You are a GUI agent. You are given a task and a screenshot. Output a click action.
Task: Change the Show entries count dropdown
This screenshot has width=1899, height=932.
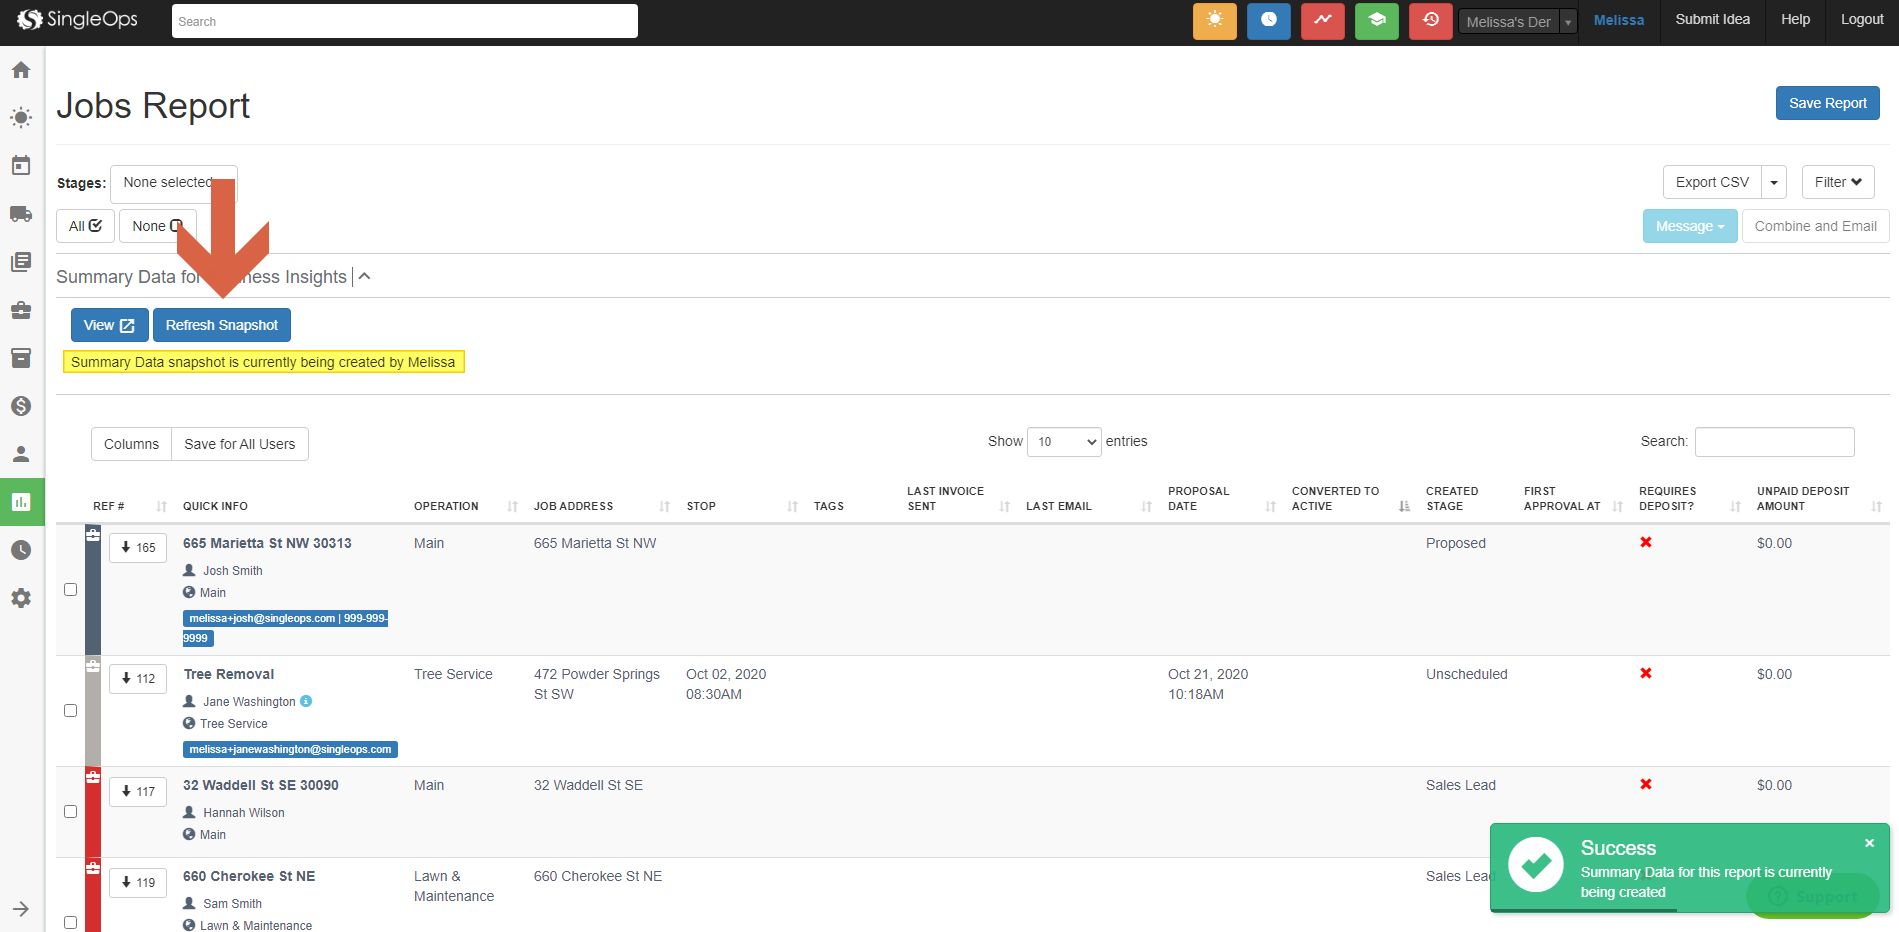click(x=1064, y=442)
